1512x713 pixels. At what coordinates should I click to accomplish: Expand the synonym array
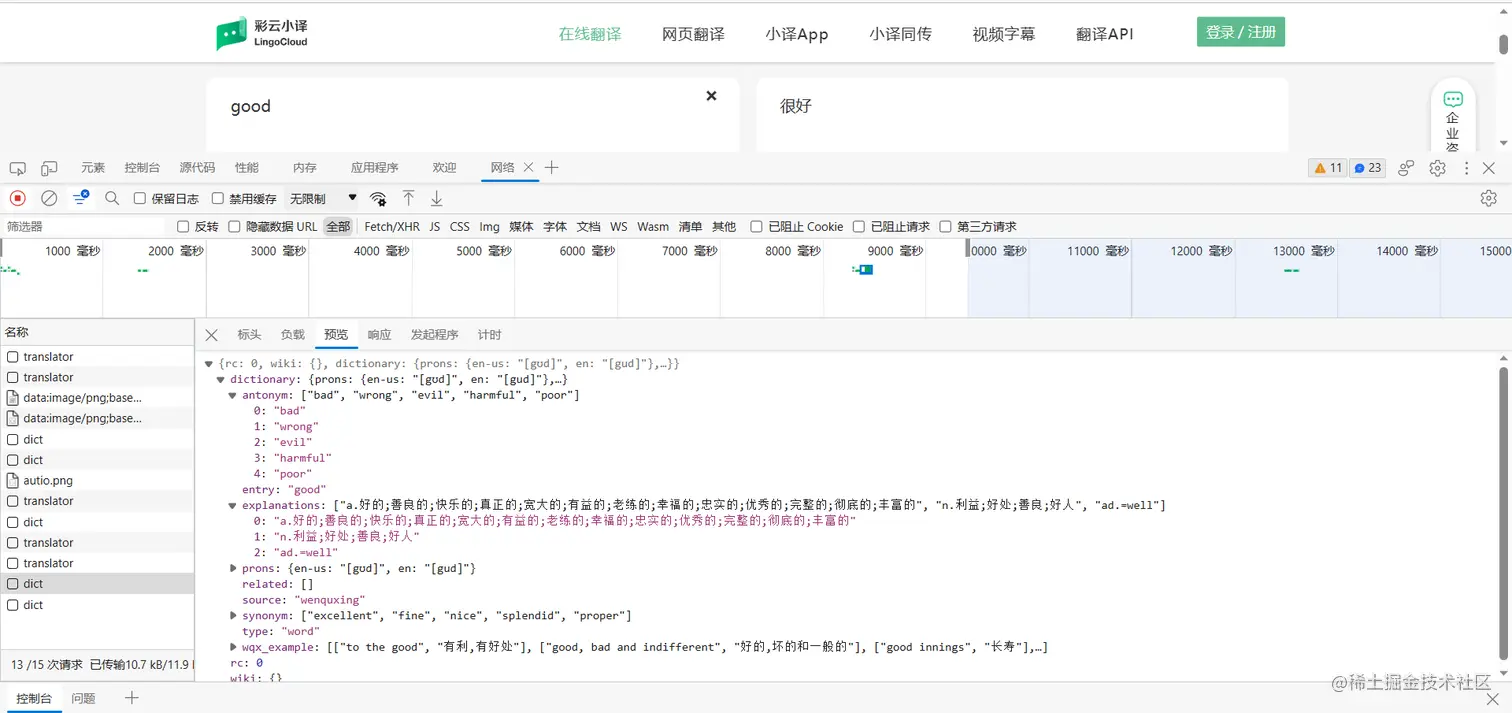click(x=233, y=616)
